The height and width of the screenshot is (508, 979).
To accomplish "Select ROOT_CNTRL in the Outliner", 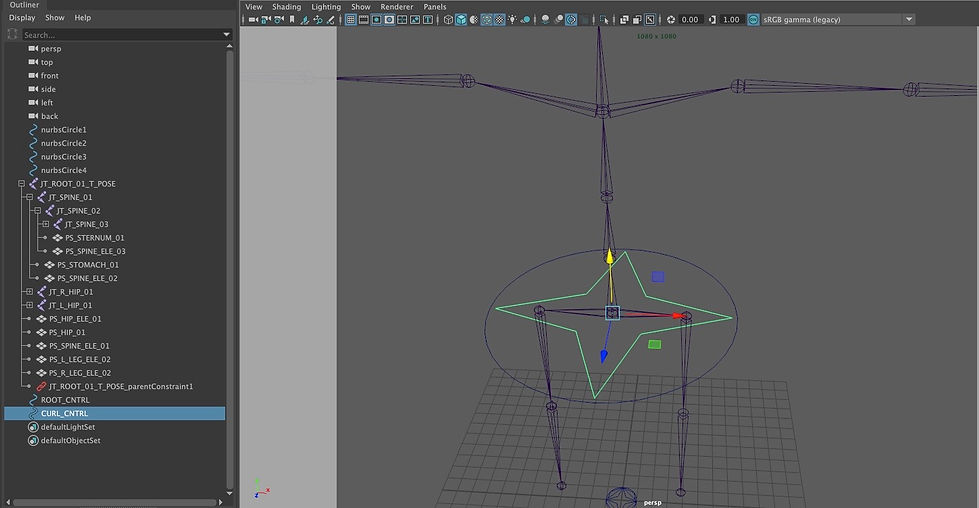I will coord(65,400).
